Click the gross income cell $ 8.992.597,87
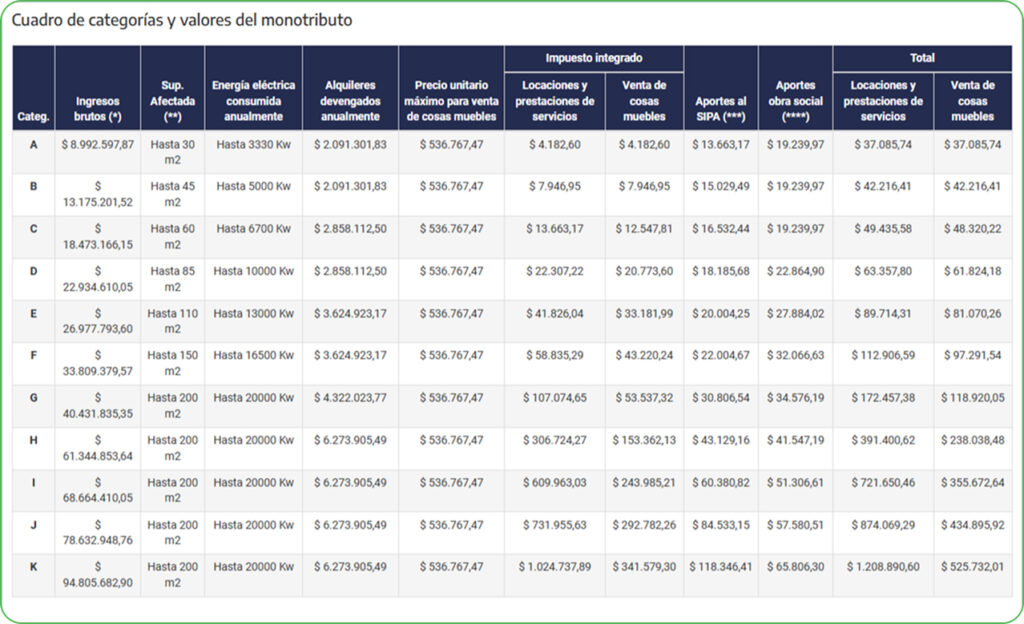The image size is (1024, 624). pyautogui.click(x=98, y=145)
